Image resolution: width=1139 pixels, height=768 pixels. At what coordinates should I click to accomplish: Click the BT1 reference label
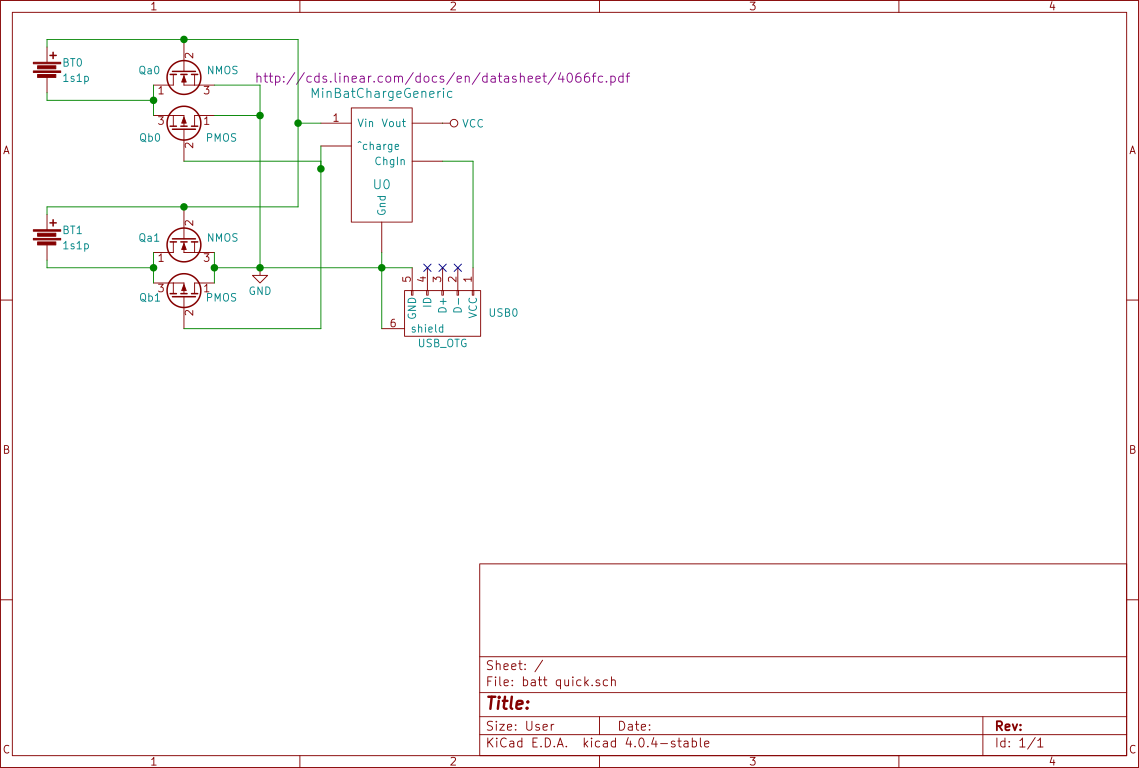pos(73,230)
